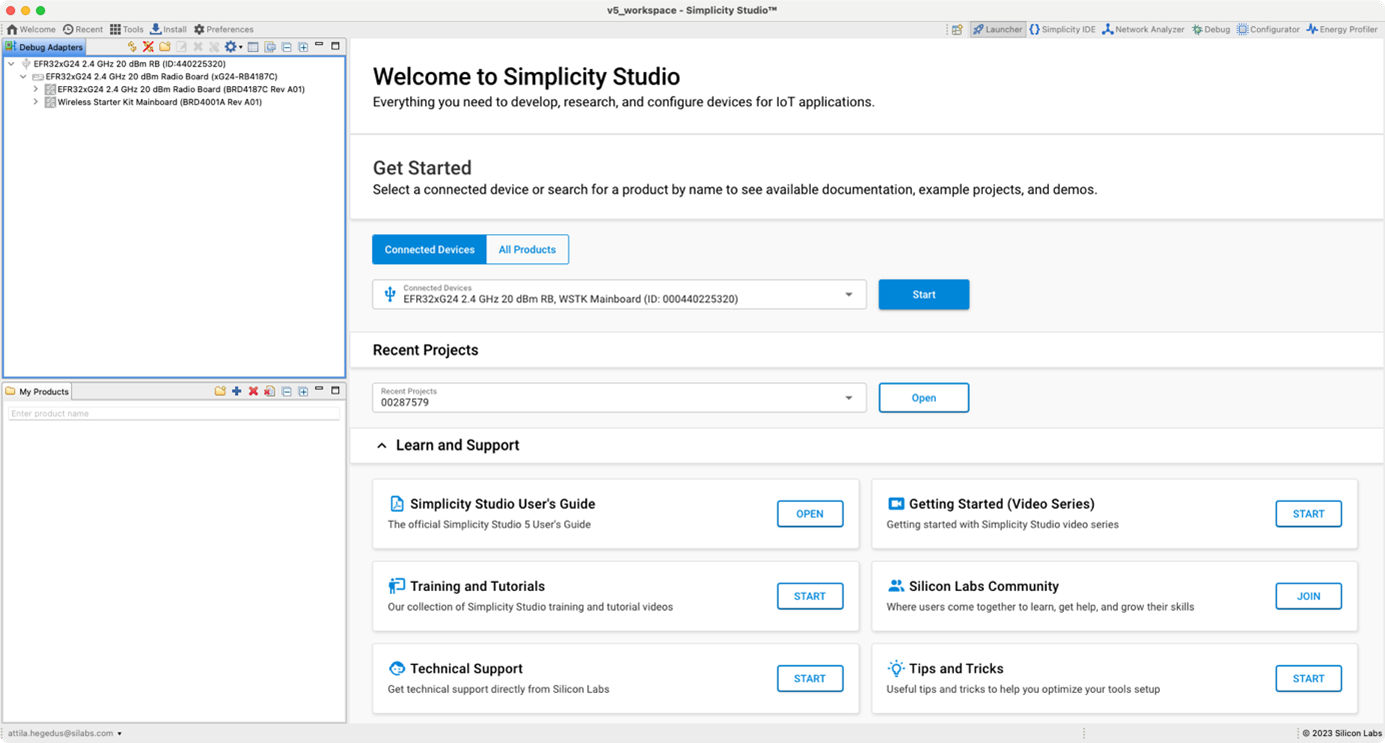Open the Connected Devices dropdown

point(849,293)
